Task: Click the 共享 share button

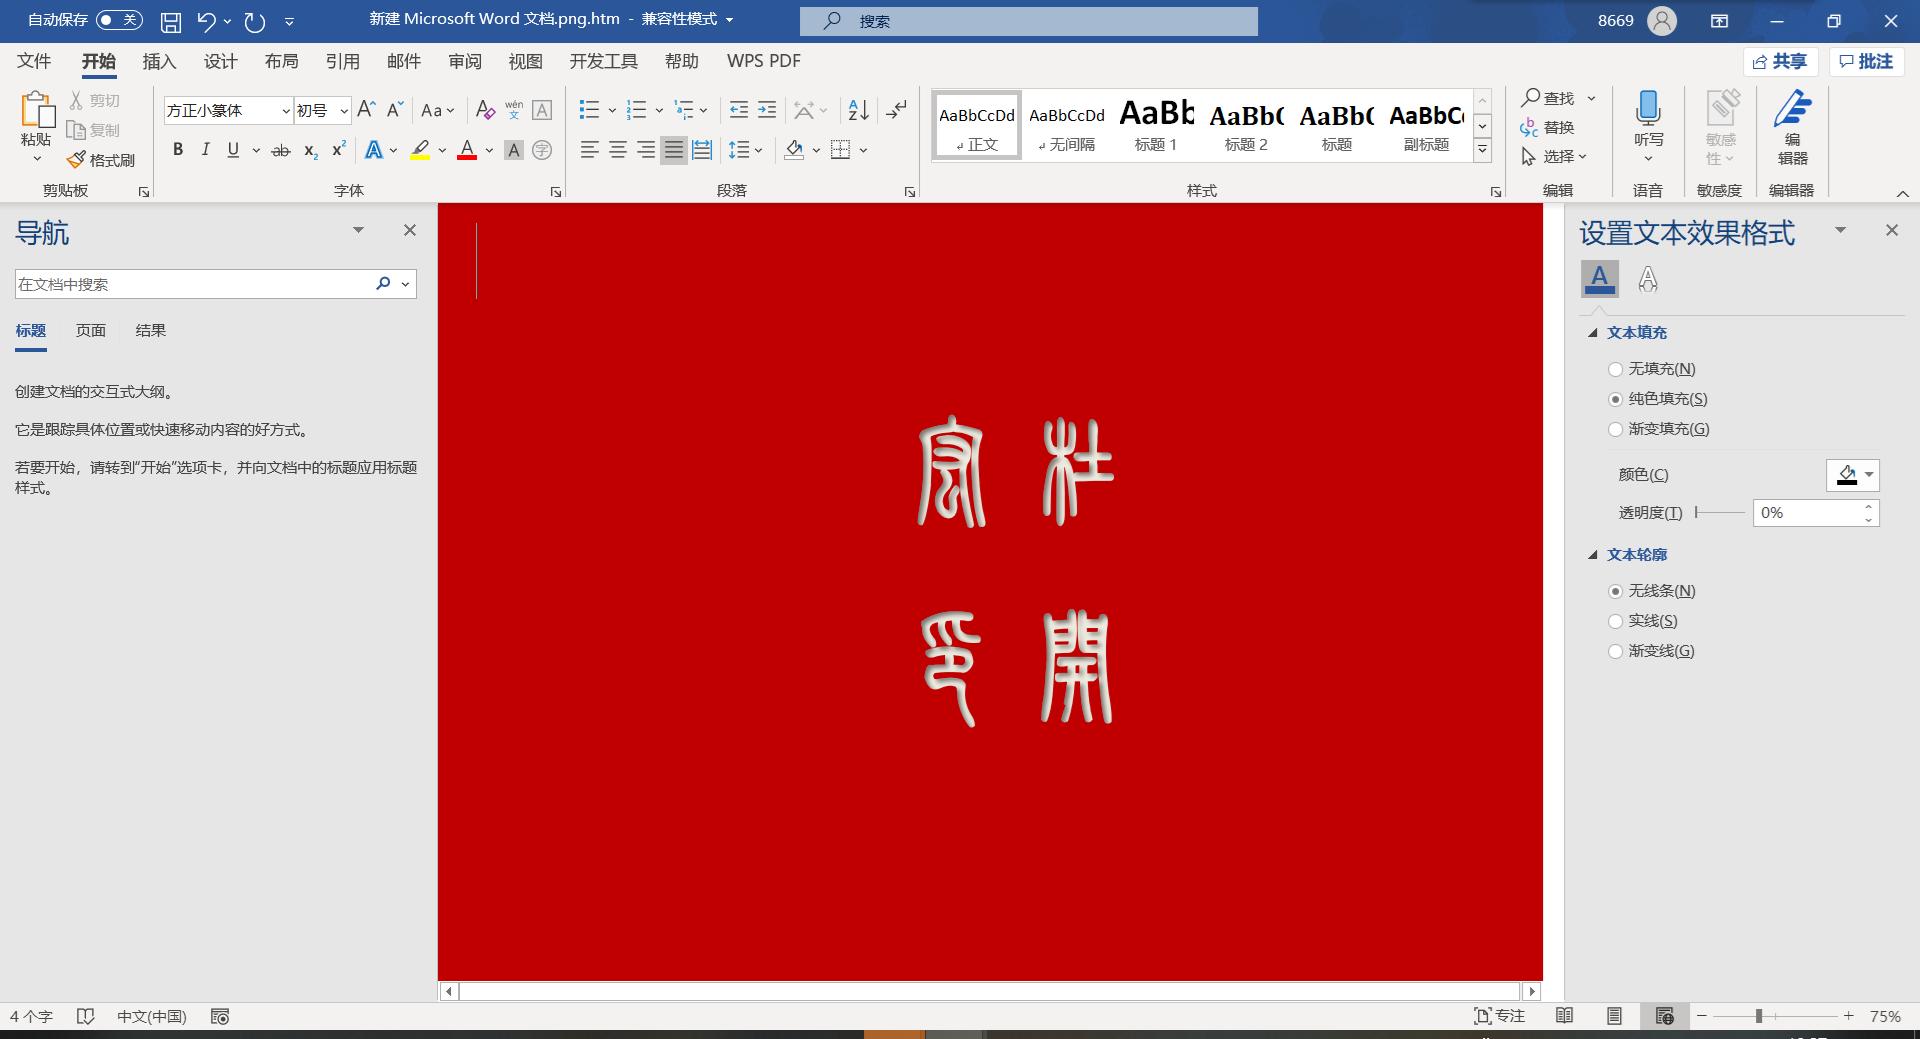Action: 1780,61
